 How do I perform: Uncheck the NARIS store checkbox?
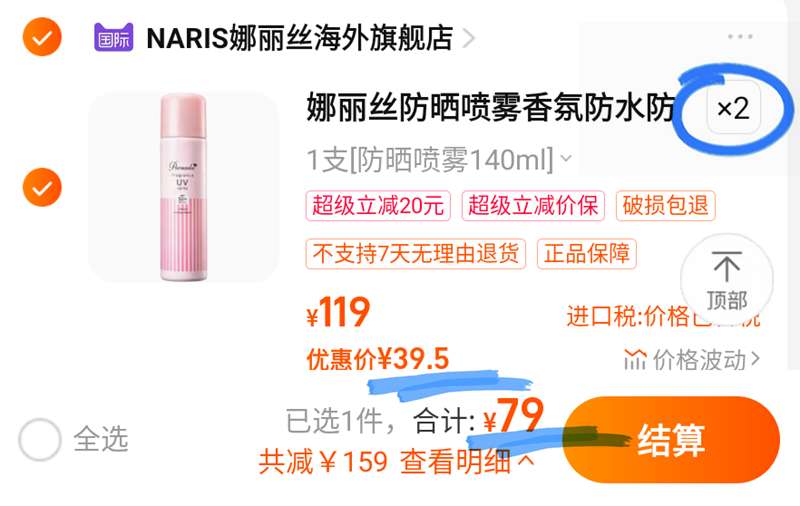pos(42,37)
